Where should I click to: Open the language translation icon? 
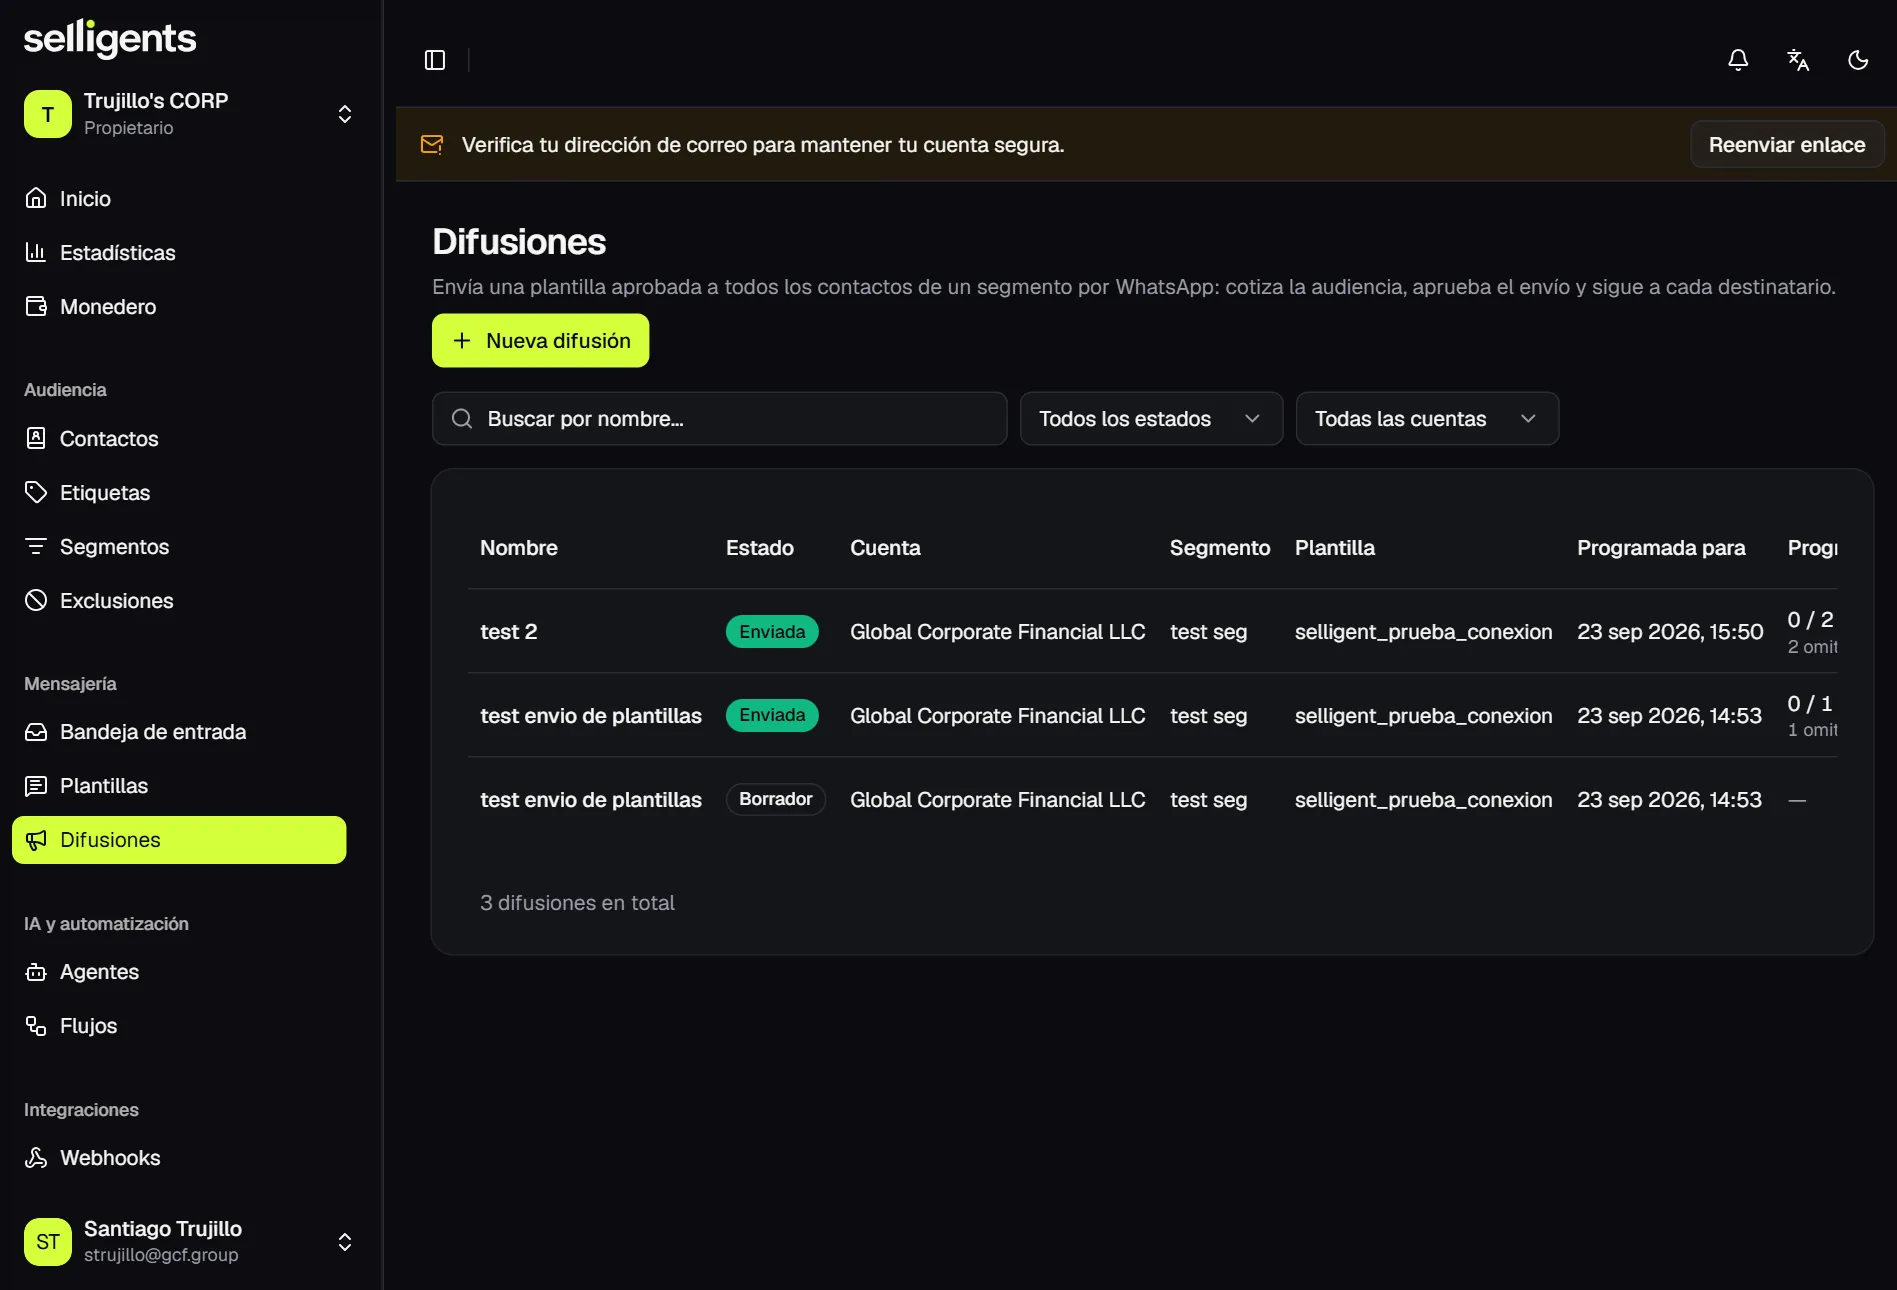pyautogui.click(x=1798, y=60)
